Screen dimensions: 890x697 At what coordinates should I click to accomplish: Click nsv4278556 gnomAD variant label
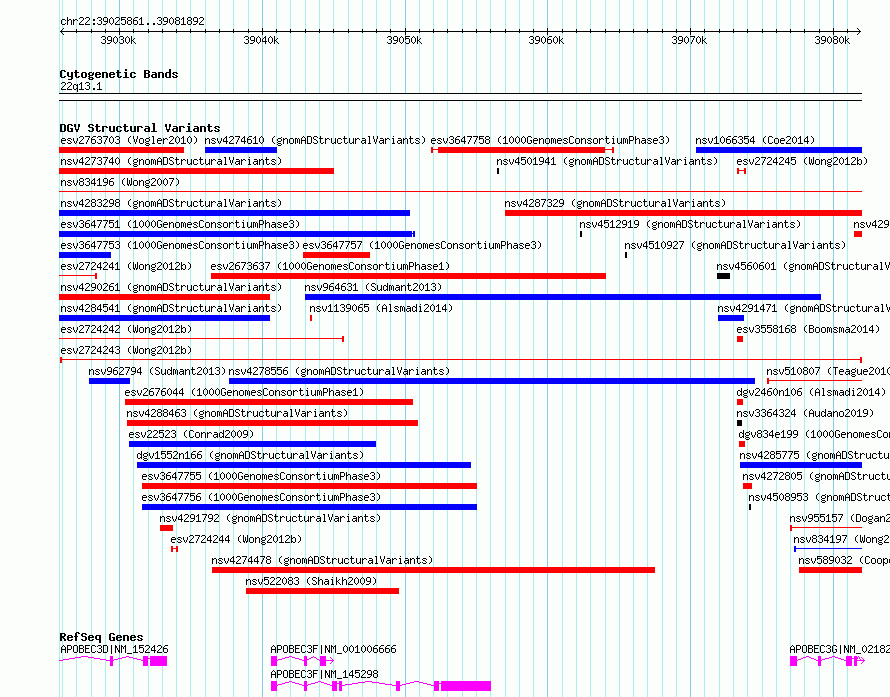[339, 371]
